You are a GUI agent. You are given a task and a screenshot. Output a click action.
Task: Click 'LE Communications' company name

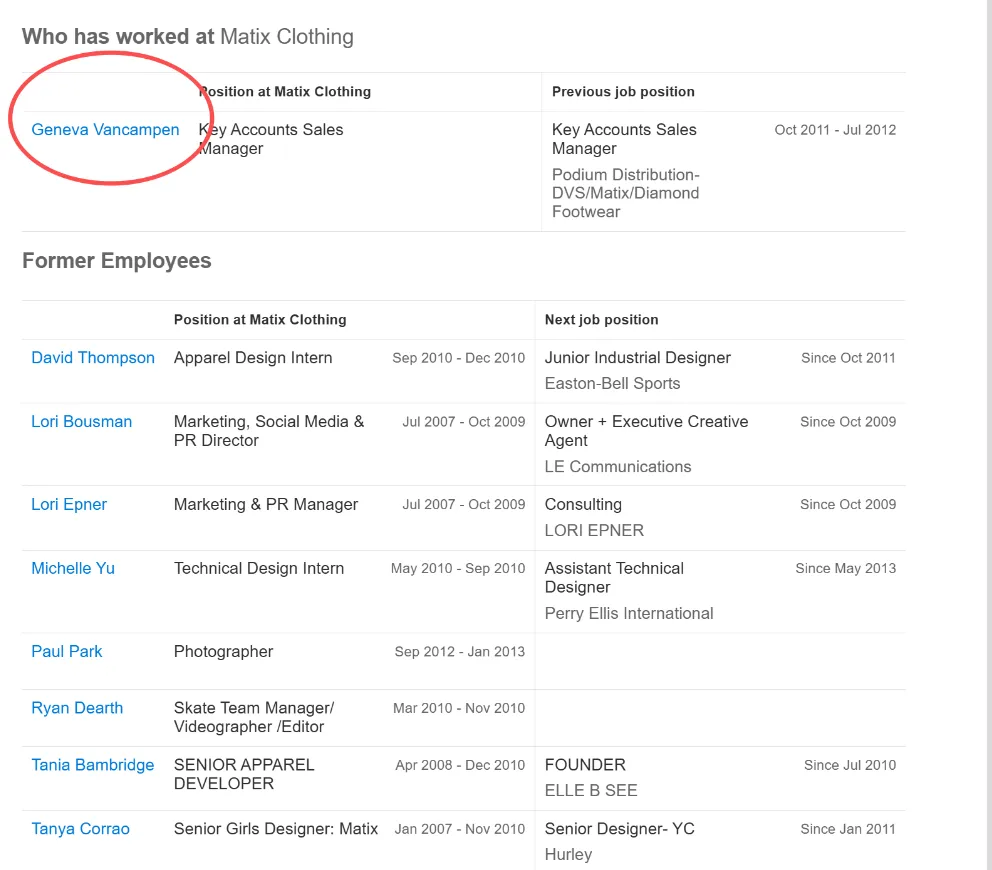pyautogui.click(x=618, y=466)
